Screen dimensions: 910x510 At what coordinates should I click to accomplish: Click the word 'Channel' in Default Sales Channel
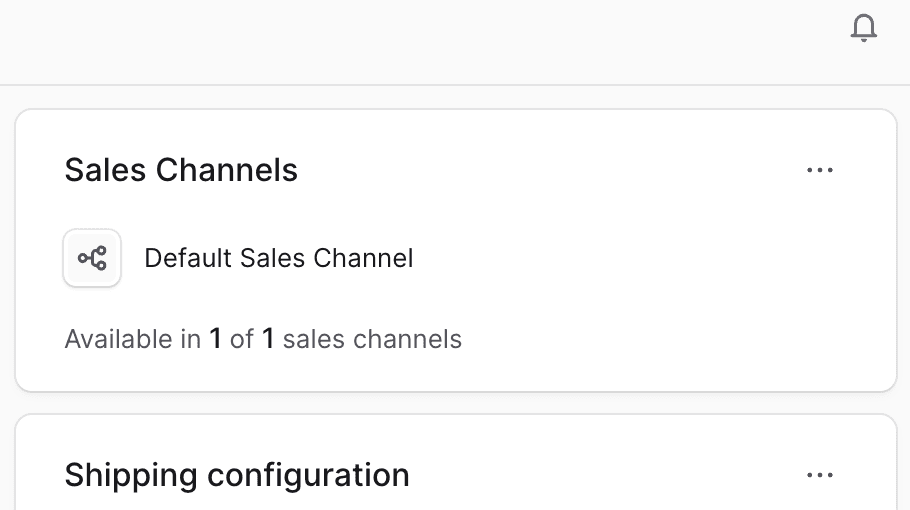363,258
